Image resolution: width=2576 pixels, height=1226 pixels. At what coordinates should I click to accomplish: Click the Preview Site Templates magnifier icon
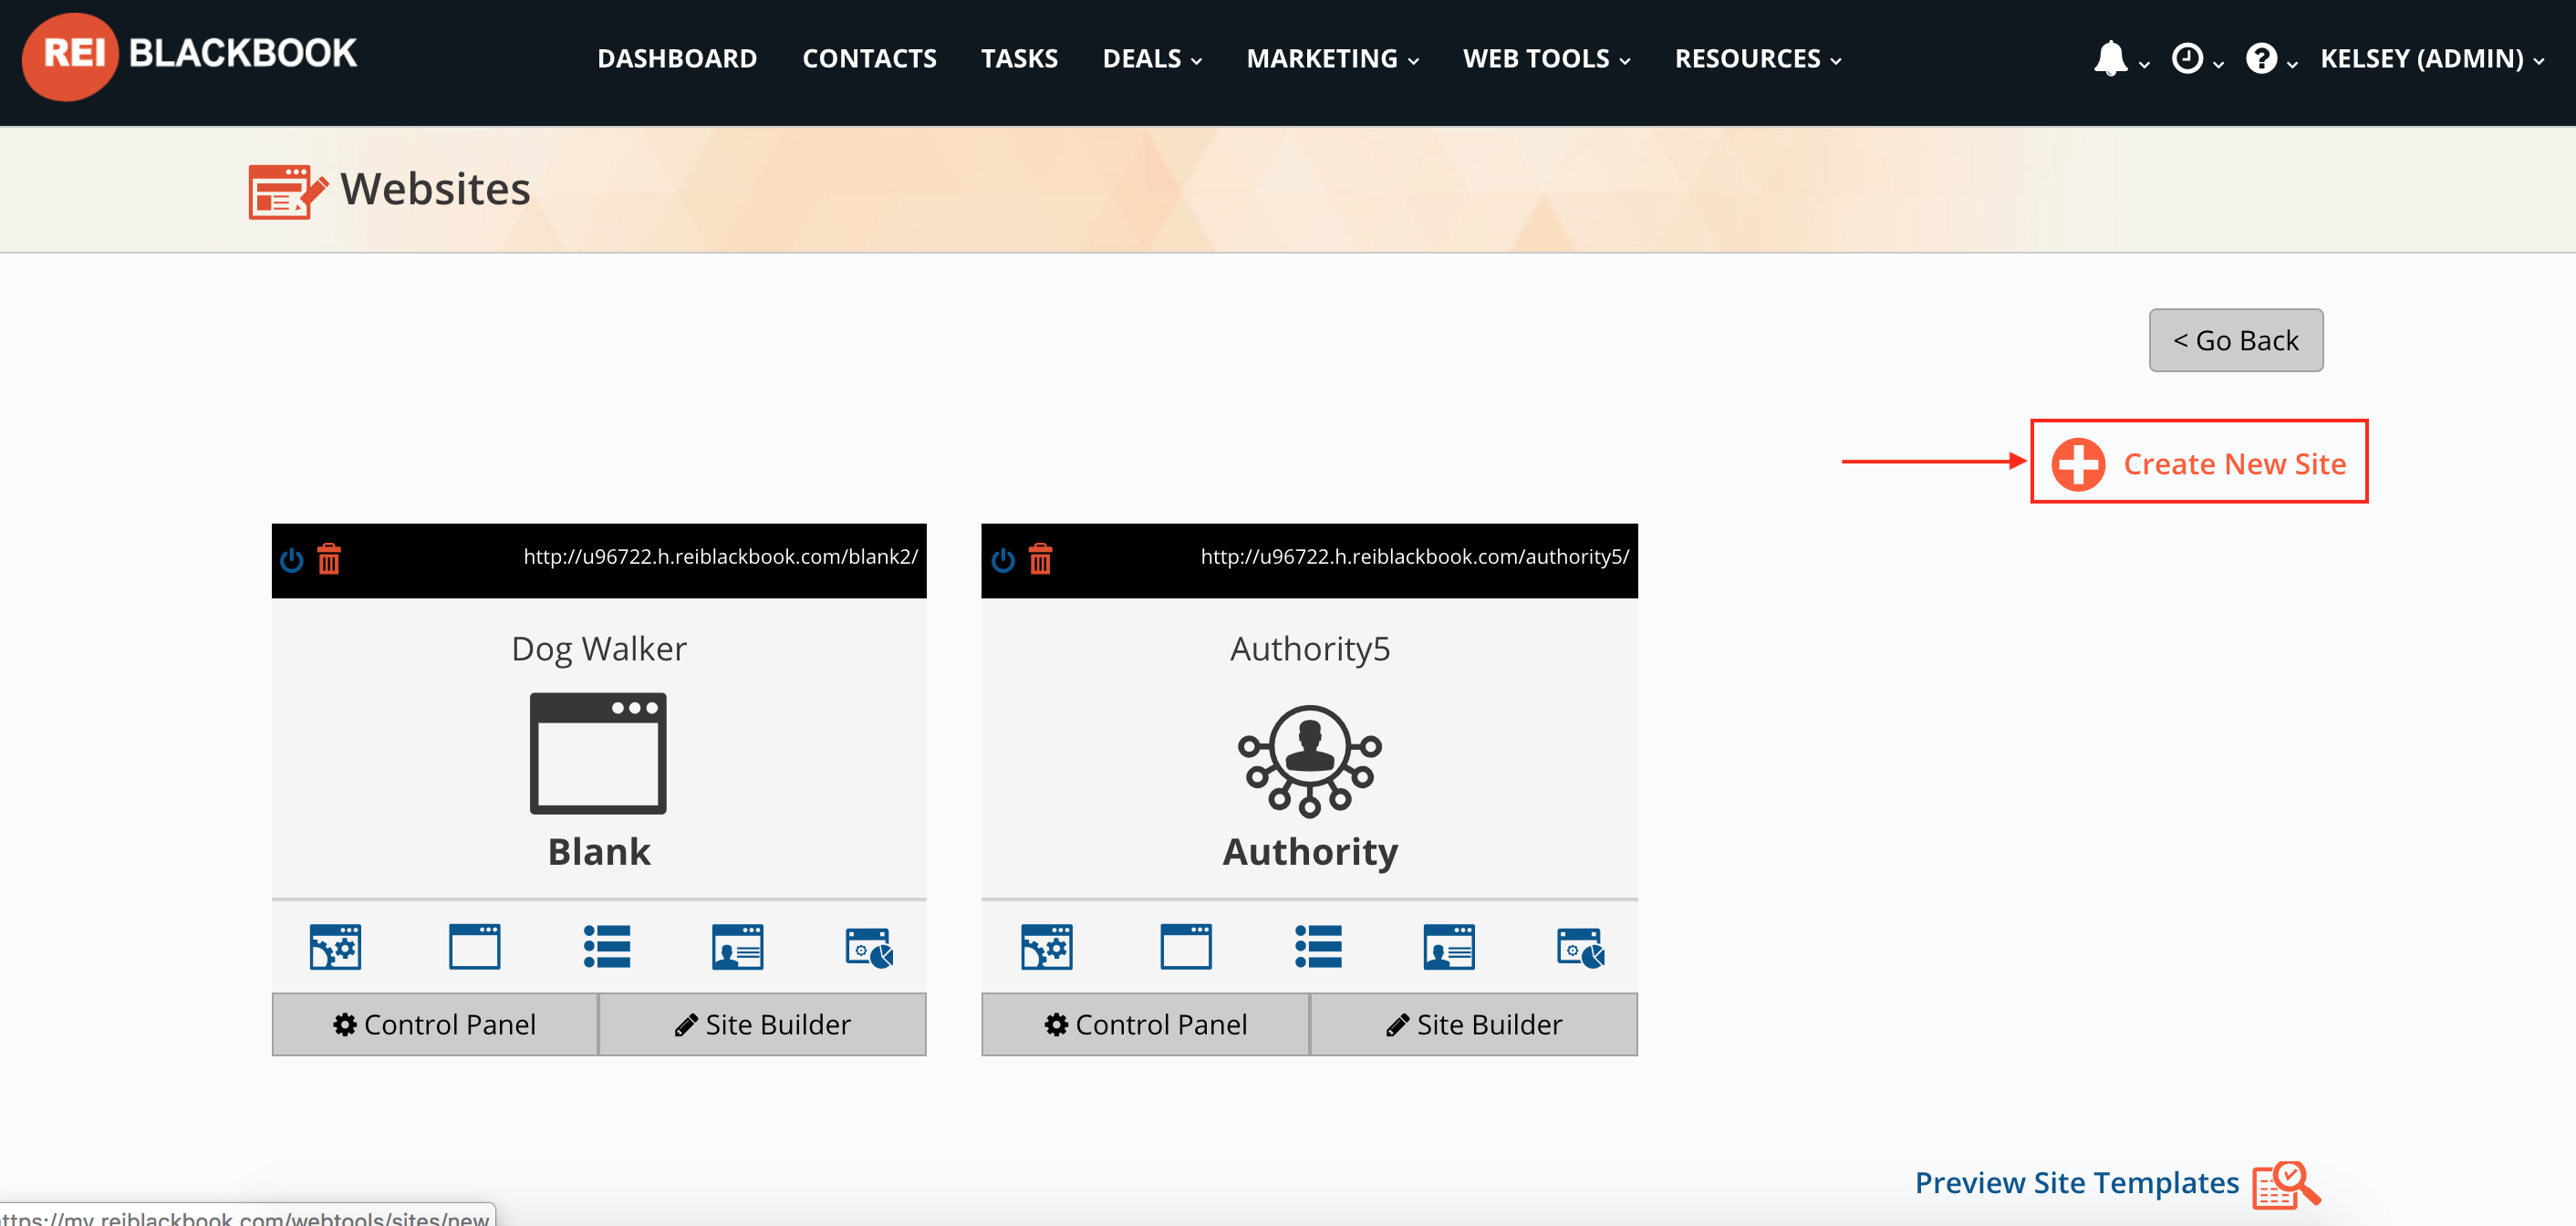click(x=2286, y=1185)
